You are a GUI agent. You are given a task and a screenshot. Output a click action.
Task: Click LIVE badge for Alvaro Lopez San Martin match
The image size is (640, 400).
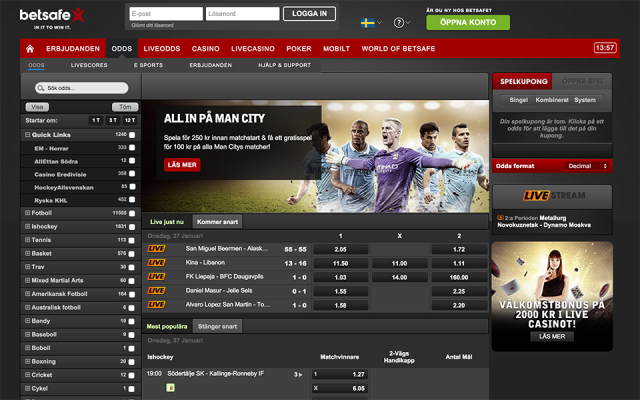[156, 304]
